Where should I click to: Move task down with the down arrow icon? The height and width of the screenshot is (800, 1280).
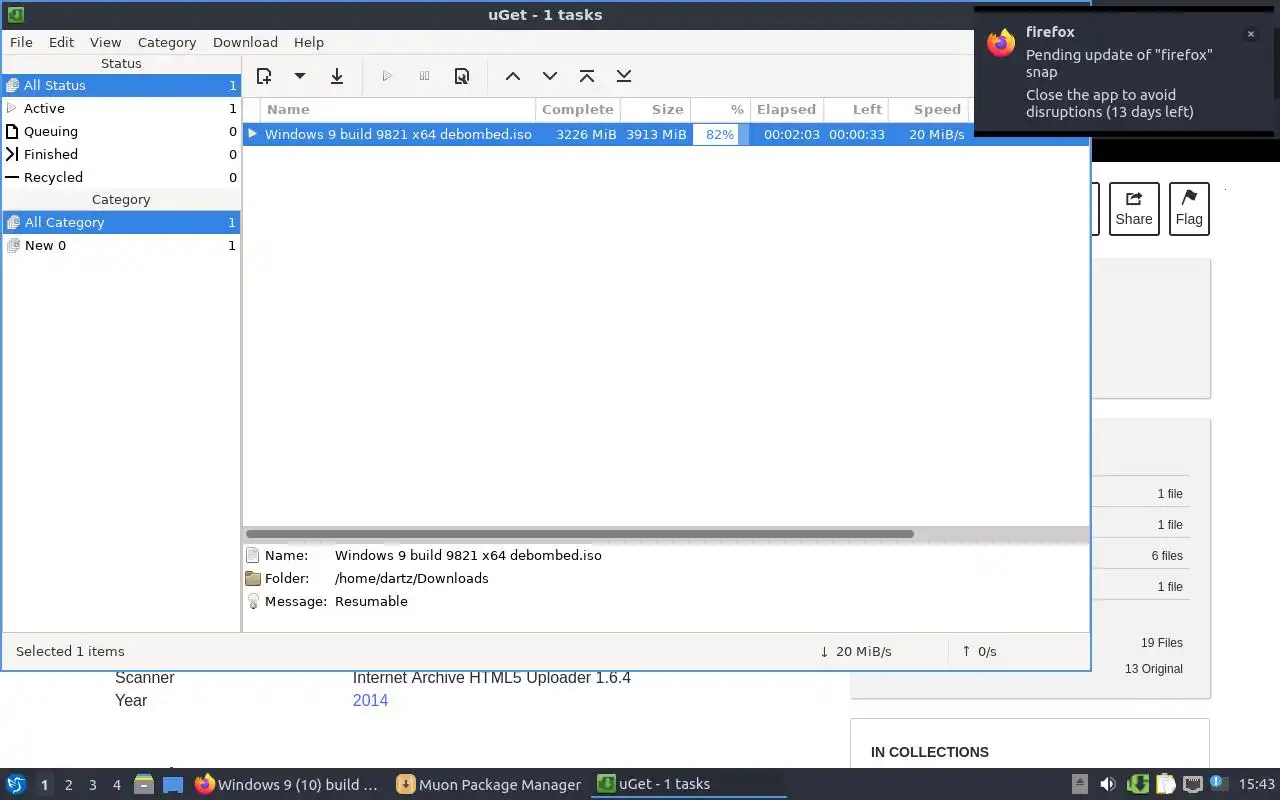click(x=550, y=76)
